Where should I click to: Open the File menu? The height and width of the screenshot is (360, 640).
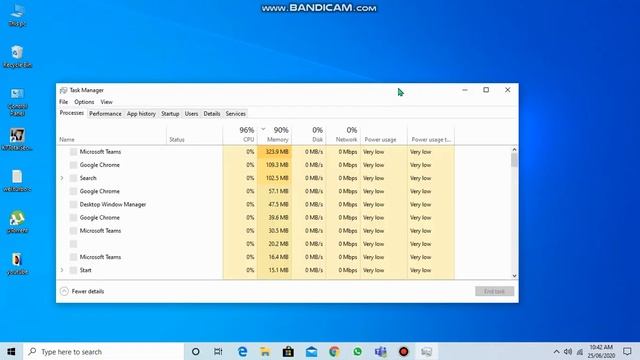[64, 102]
